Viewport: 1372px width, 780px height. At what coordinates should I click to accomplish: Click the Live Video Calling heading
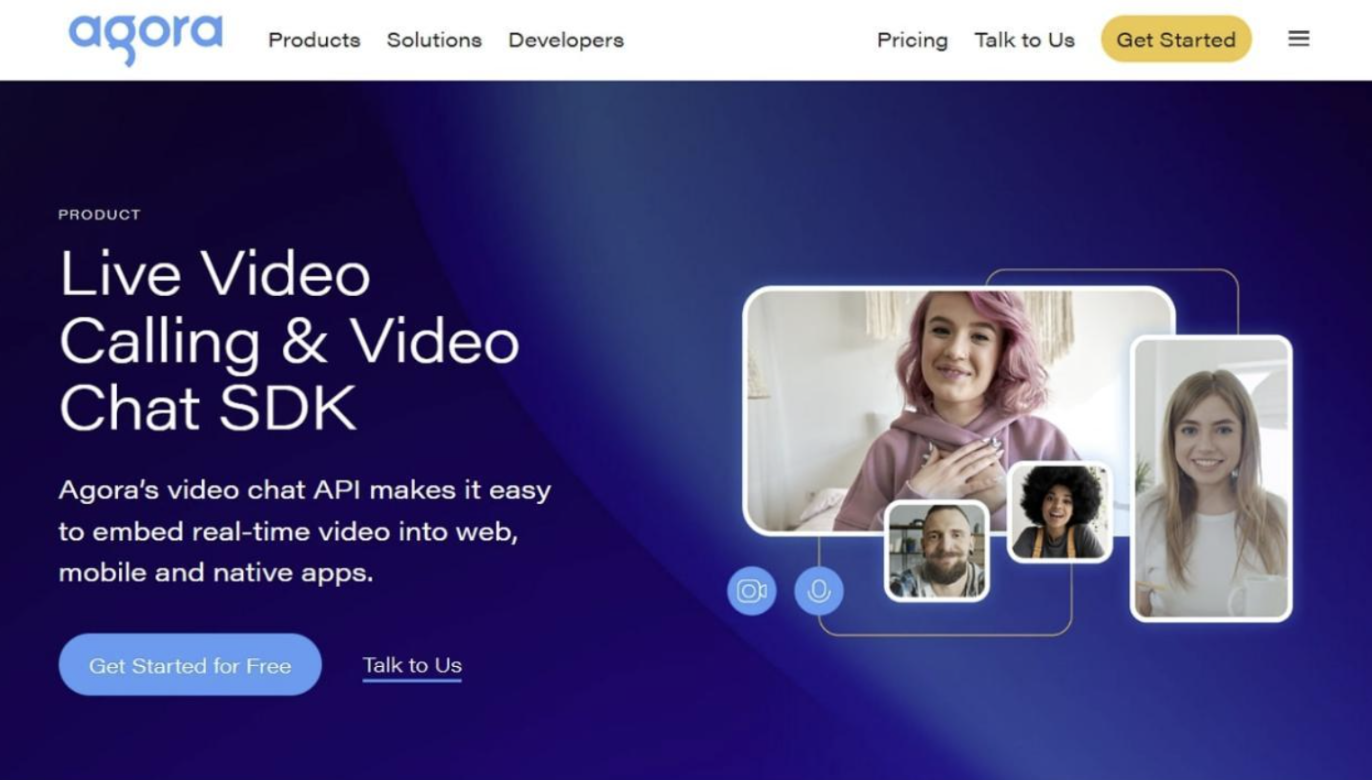[x=290, y=341]
